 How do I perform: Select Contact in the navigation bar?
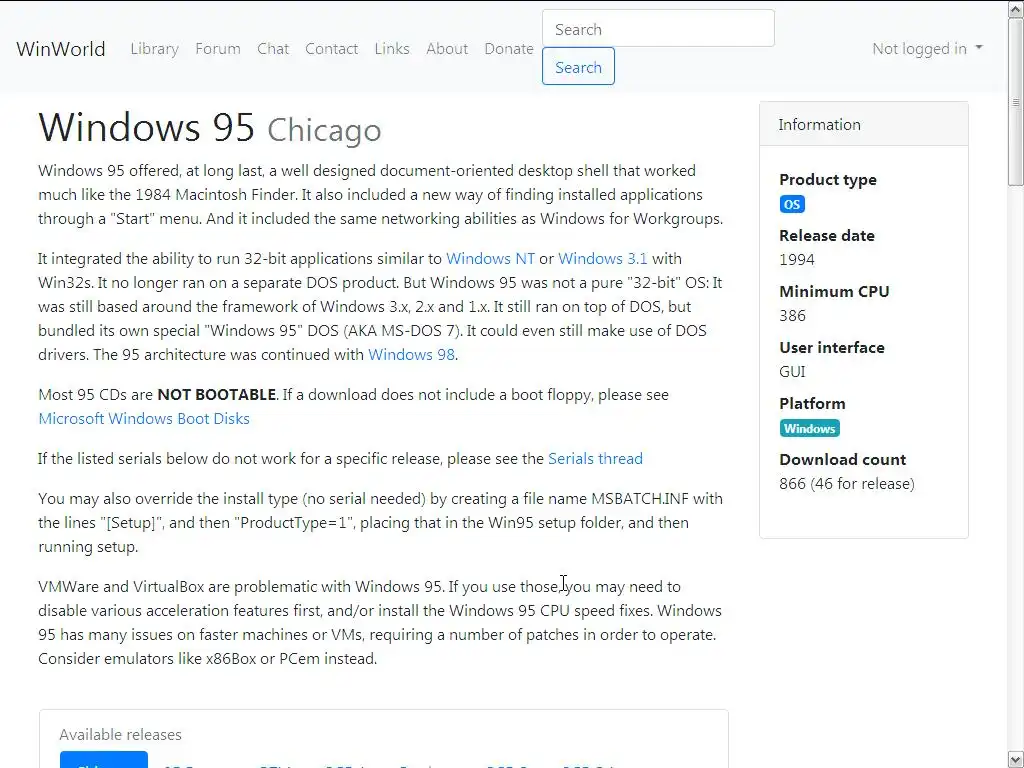331,49
